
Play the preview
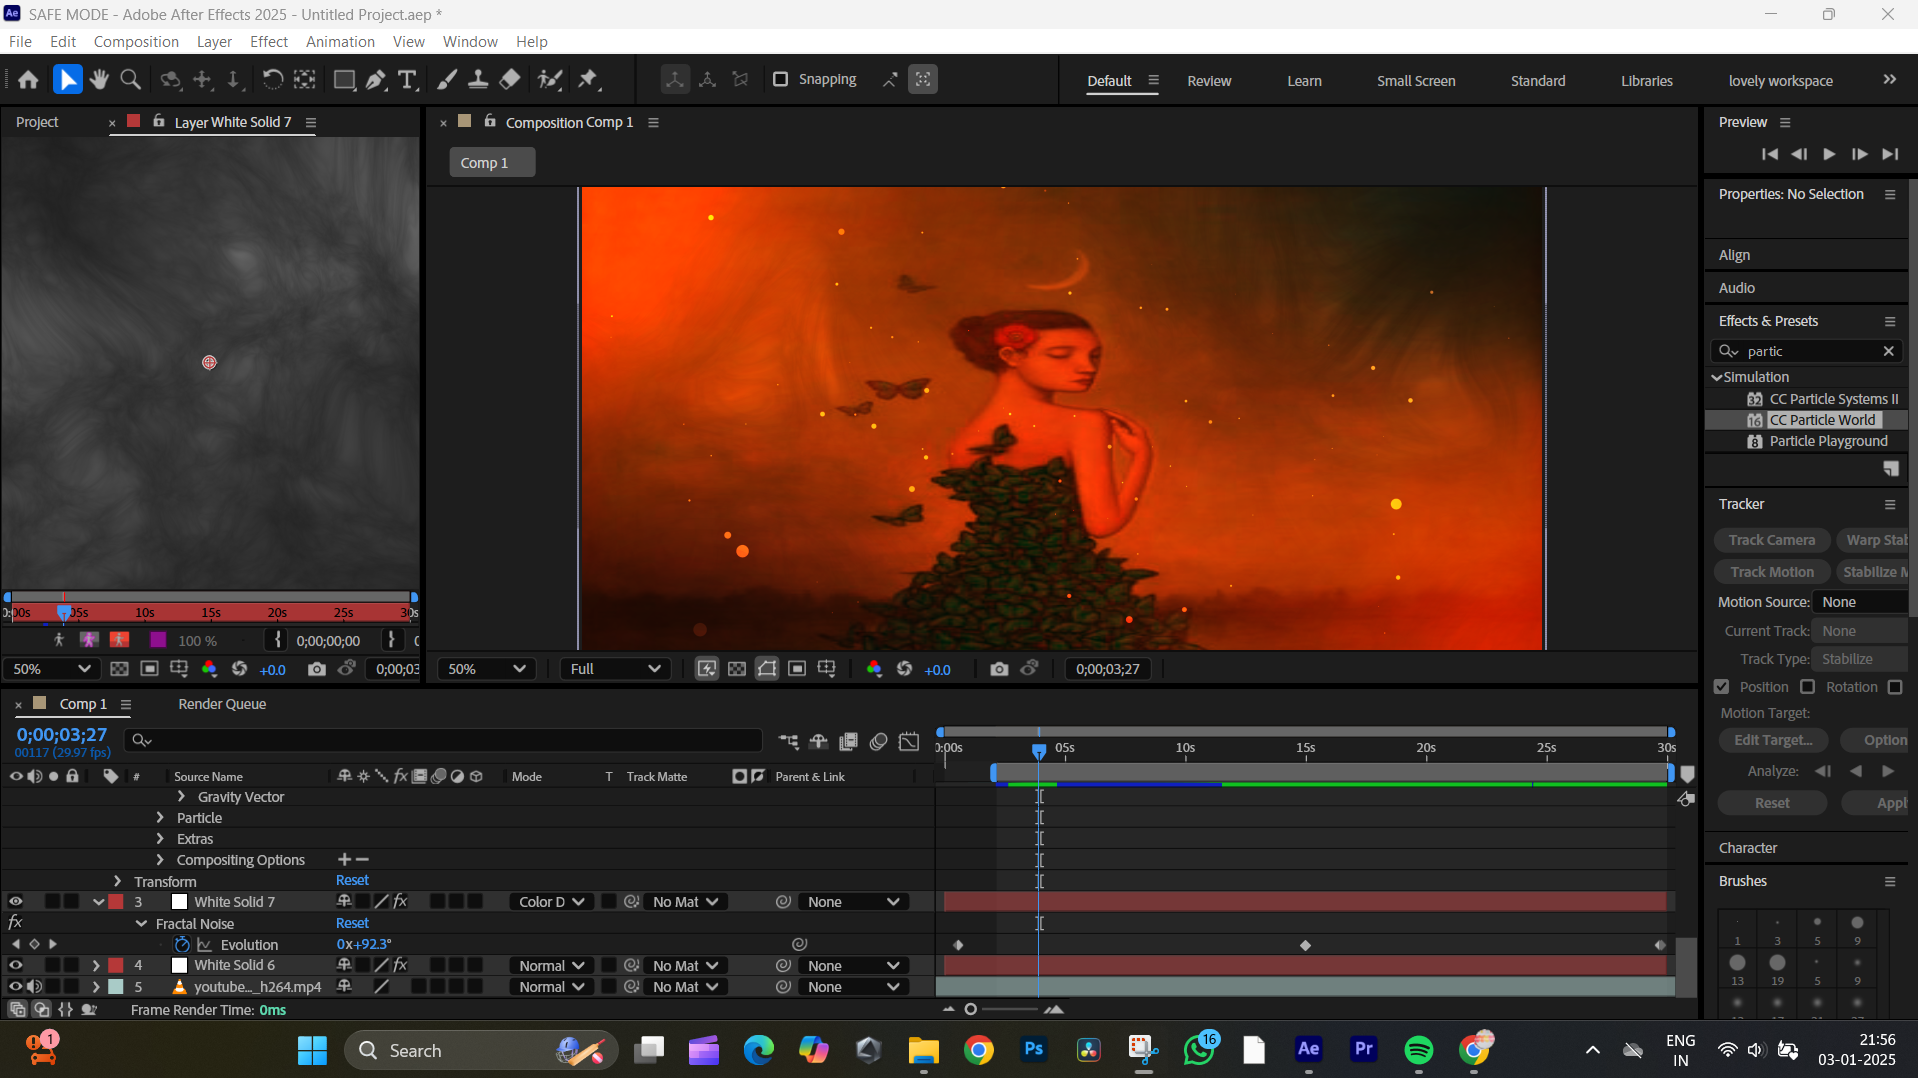point(1829,154)
